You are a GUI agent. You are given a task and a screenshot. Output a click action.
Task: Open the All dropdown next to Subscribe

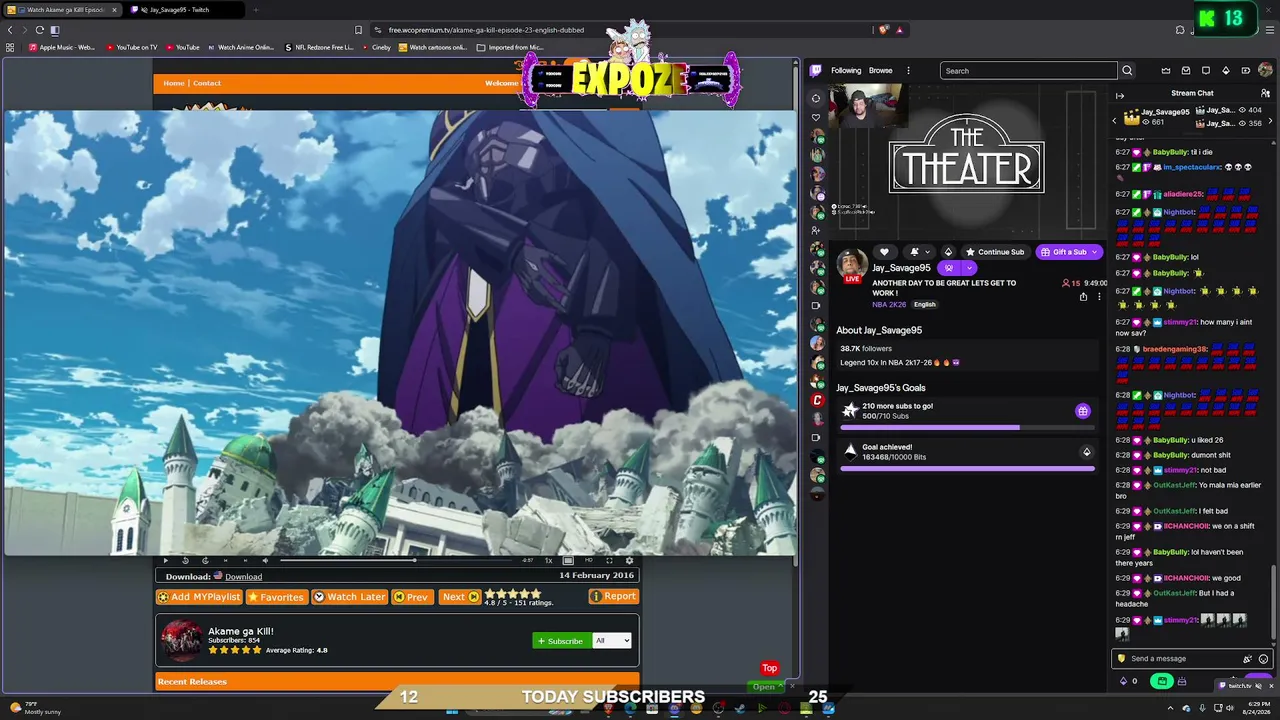612,641
